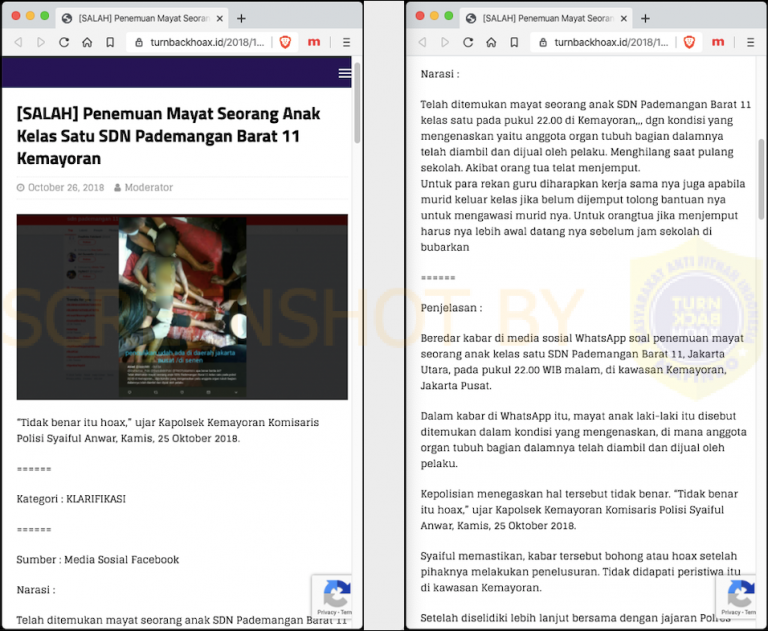This screenshot has width=768, height=631.
Task: Click 'Kepolisian menegaskan' paragraph
Action: click(579, 510)
